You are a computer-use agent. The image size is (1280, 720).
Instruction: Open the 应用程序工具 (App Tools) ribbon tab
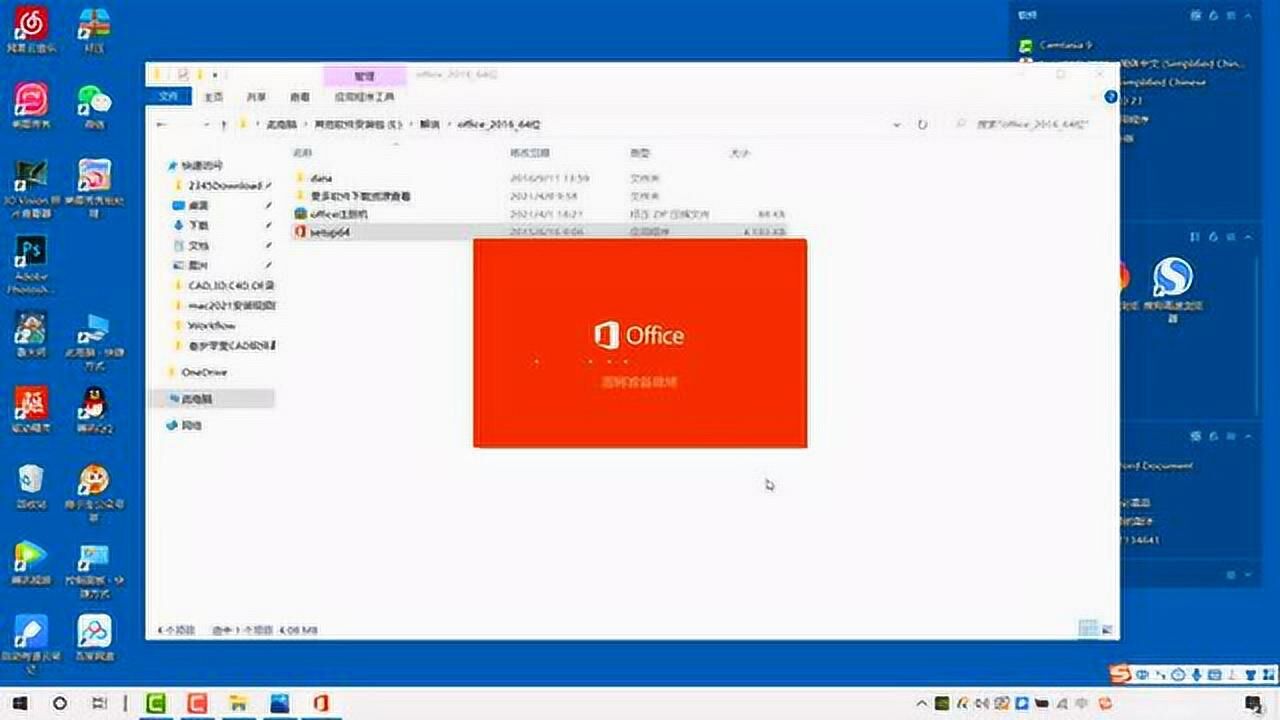click(364, 97)
